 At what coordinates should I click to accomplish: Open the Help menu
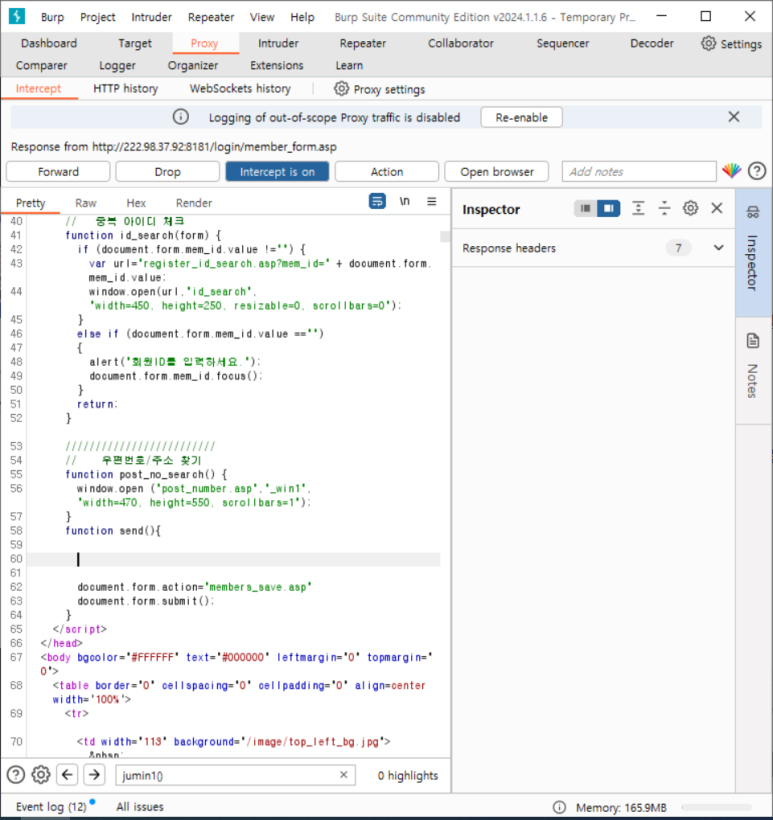pos(302,17)
